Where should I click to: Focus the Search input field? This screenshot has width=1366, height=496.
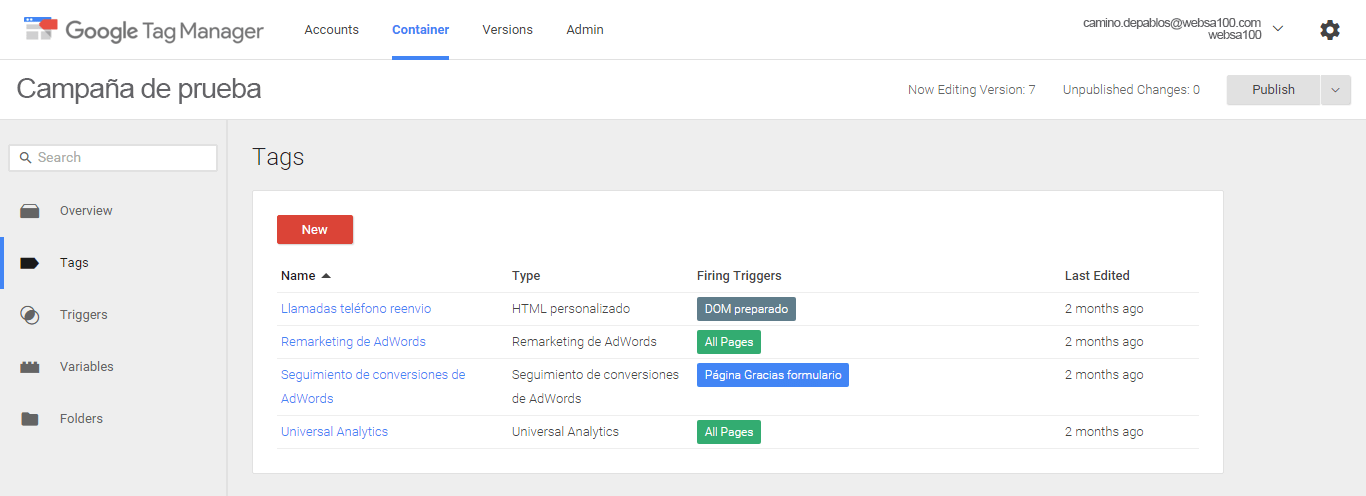[113, 158]
